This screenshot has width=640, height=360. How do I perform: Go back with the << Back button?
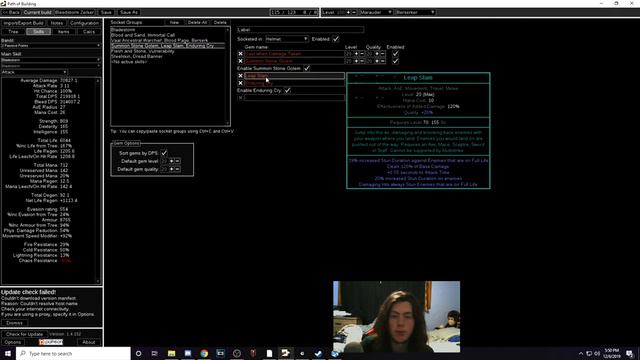[x=11, y=12]
